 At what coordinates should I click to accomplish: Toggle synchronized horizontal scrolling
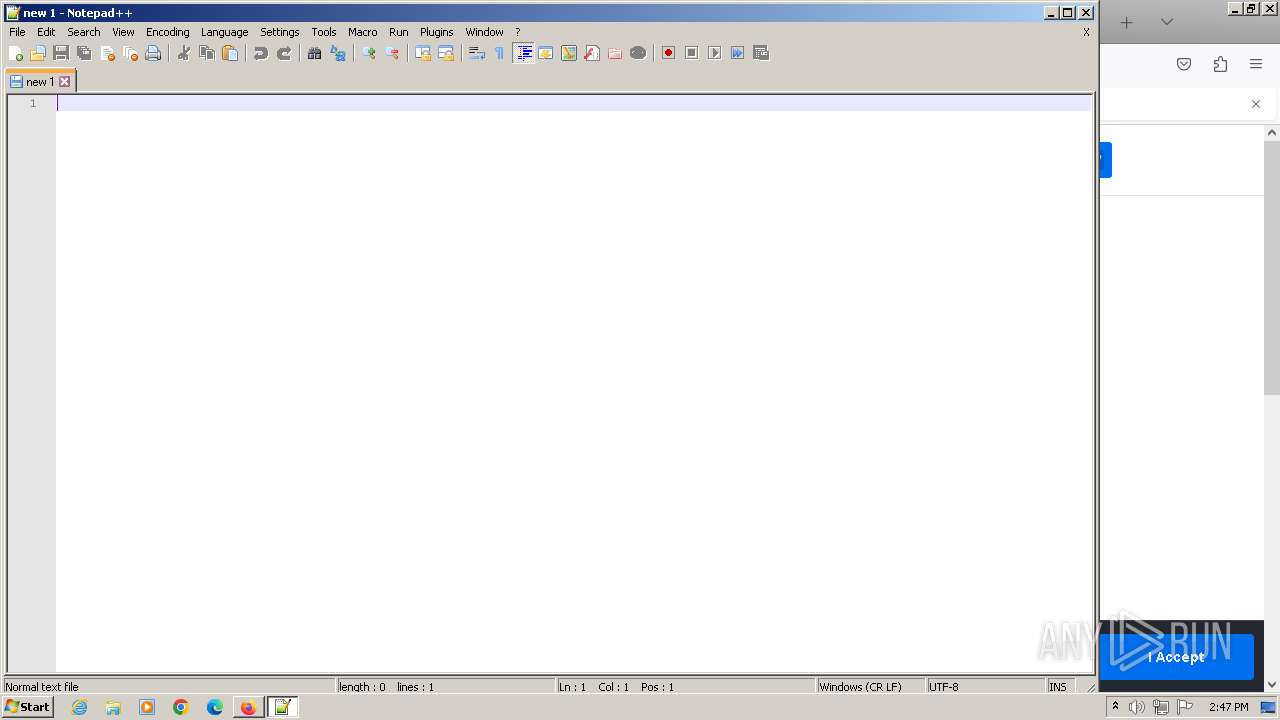[x=446, y=53]
